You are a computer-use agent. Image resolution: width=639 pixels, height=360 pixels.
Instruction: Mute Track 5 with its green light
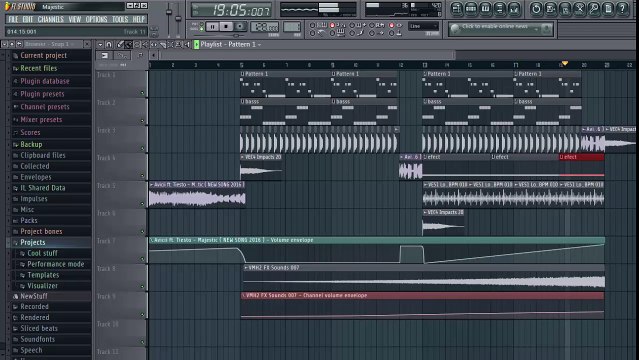pos(142,203)
